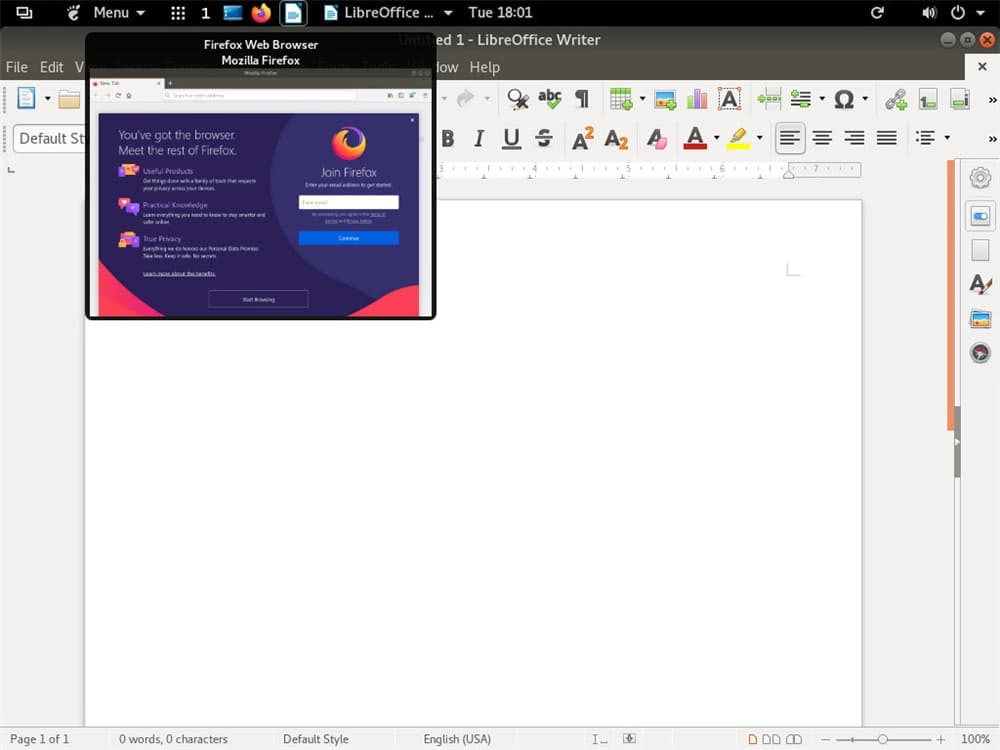
Task: Toggle Bold formatting
Action: tap(448, 138)
